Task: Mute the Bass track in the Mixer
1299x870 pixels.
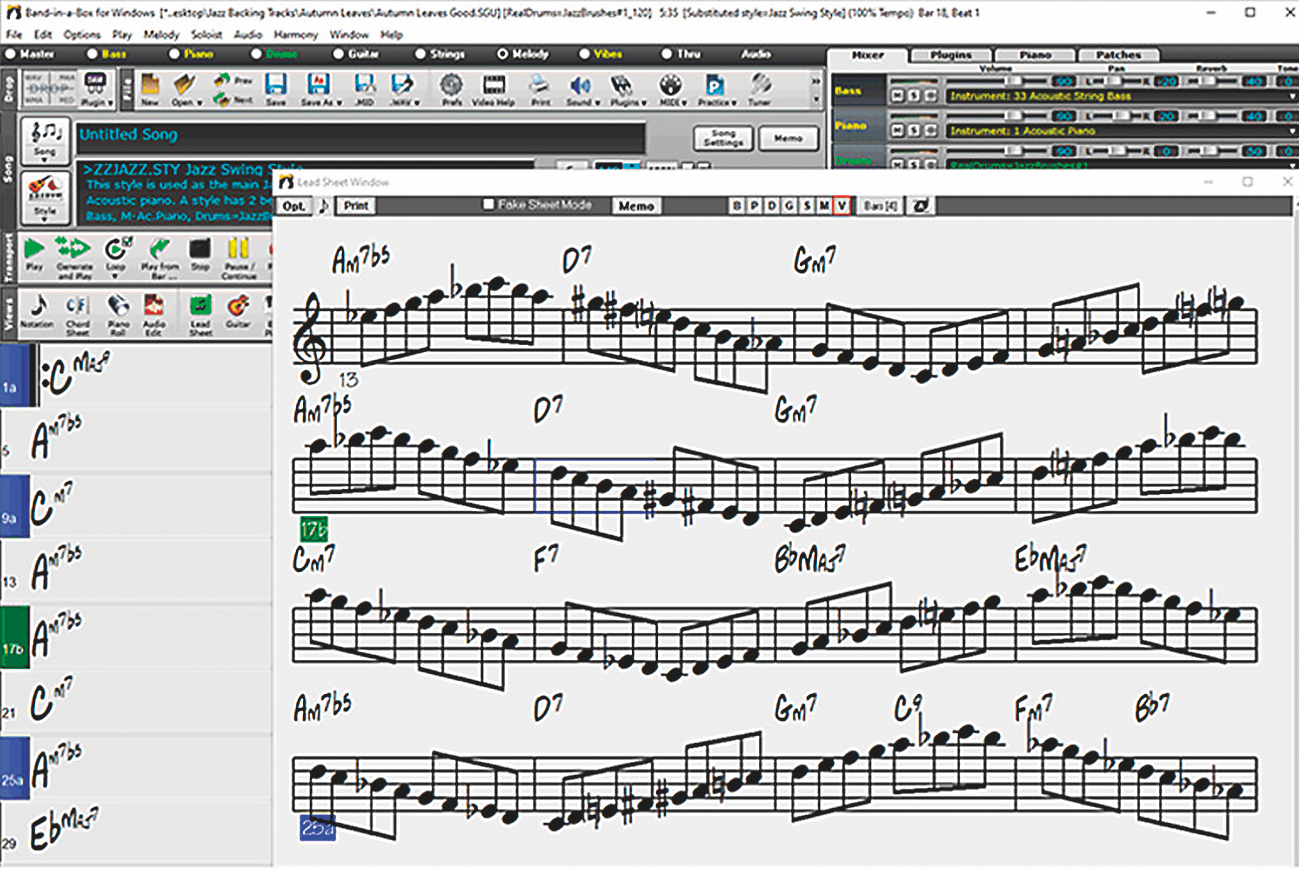Action: click(x=895, y=96)
